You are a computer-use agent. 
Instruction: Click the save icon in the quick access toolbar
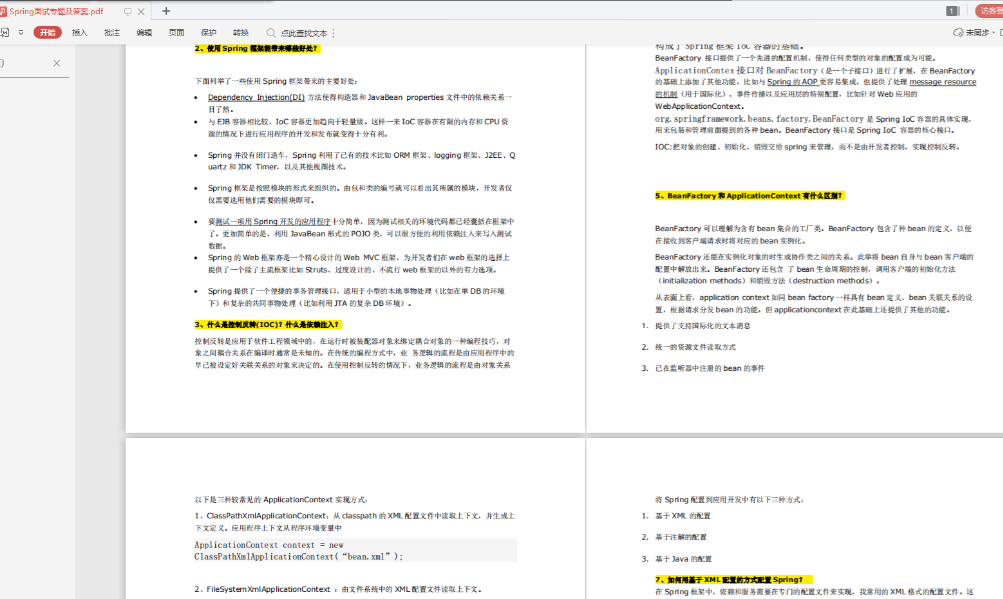coord(4,33)
